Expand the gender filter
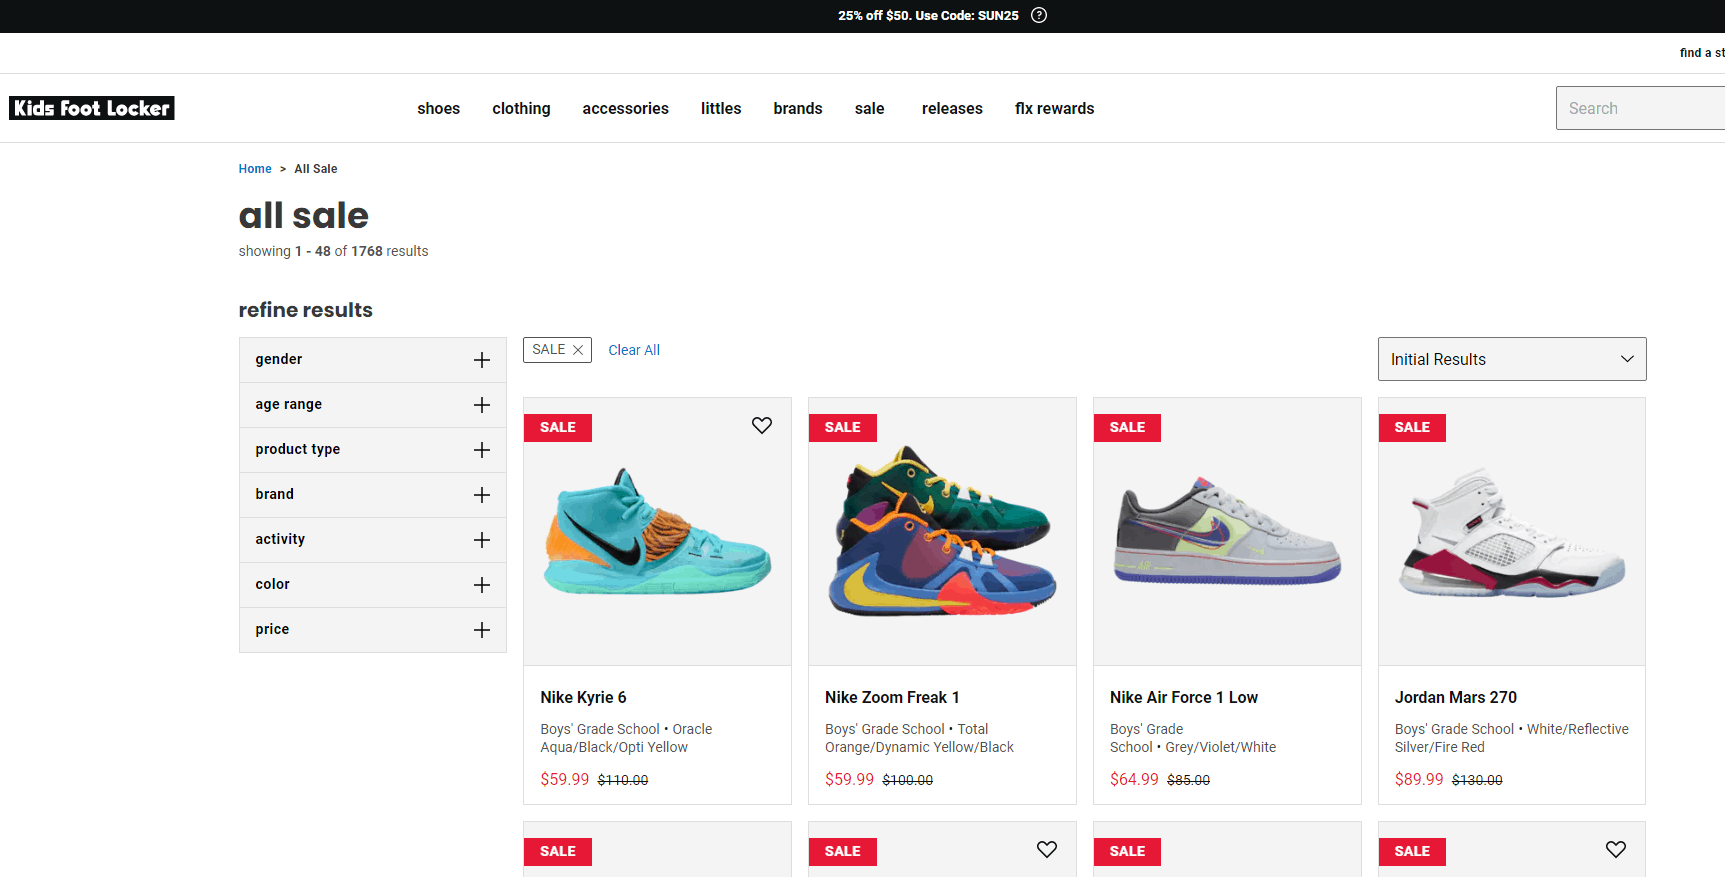The image size is (1725, 877). pos(373,360)
